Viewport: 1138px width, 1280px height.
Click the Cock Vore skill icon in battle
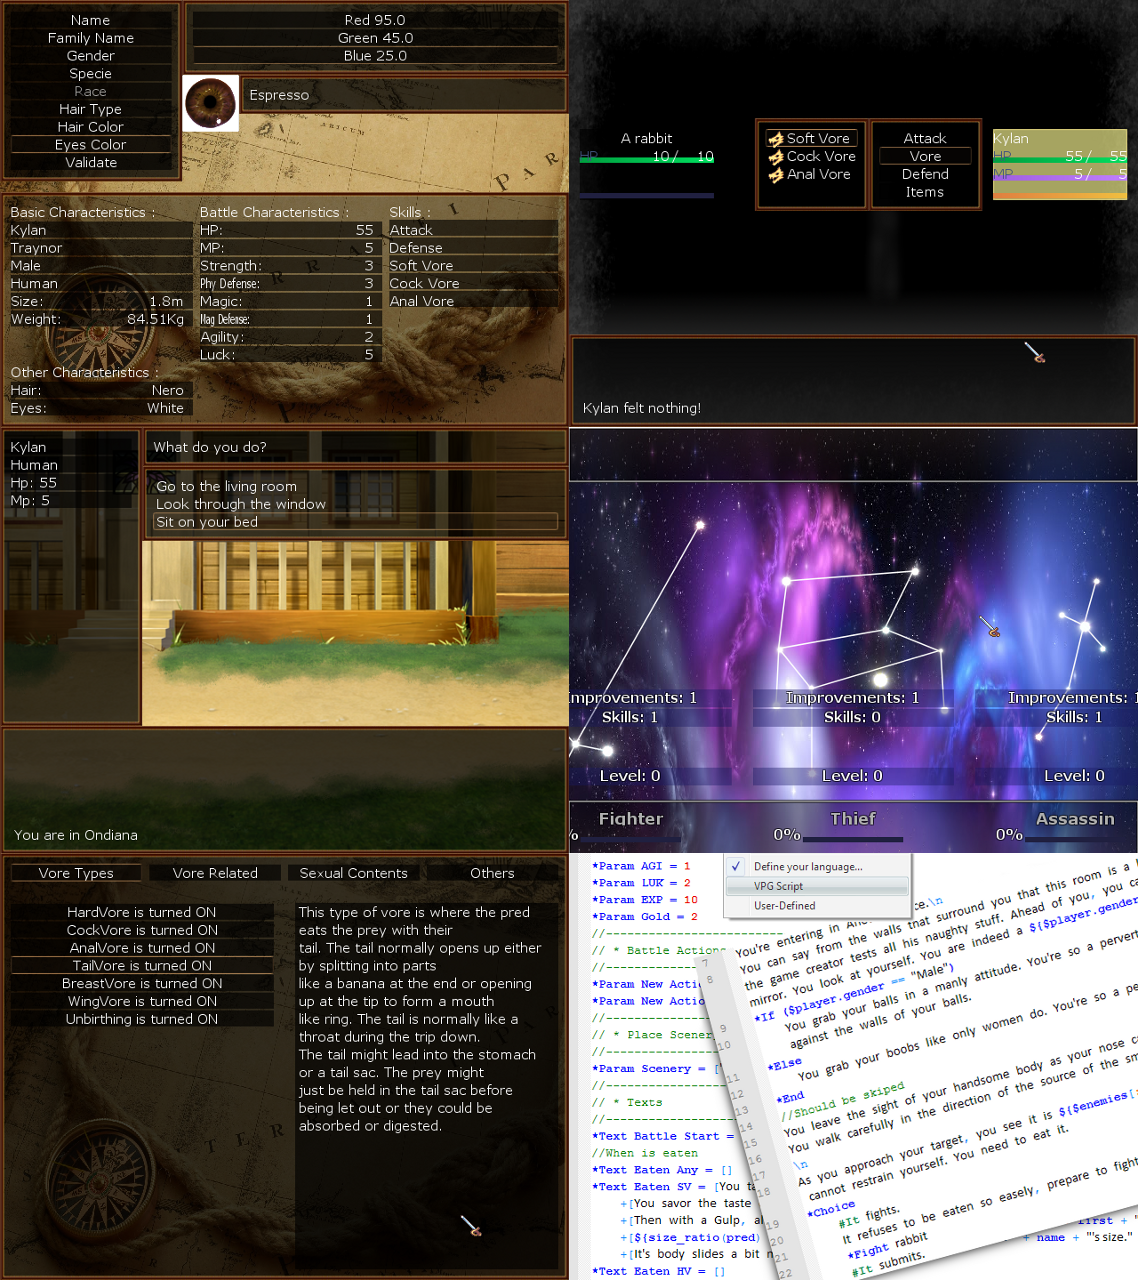(775, 157)
